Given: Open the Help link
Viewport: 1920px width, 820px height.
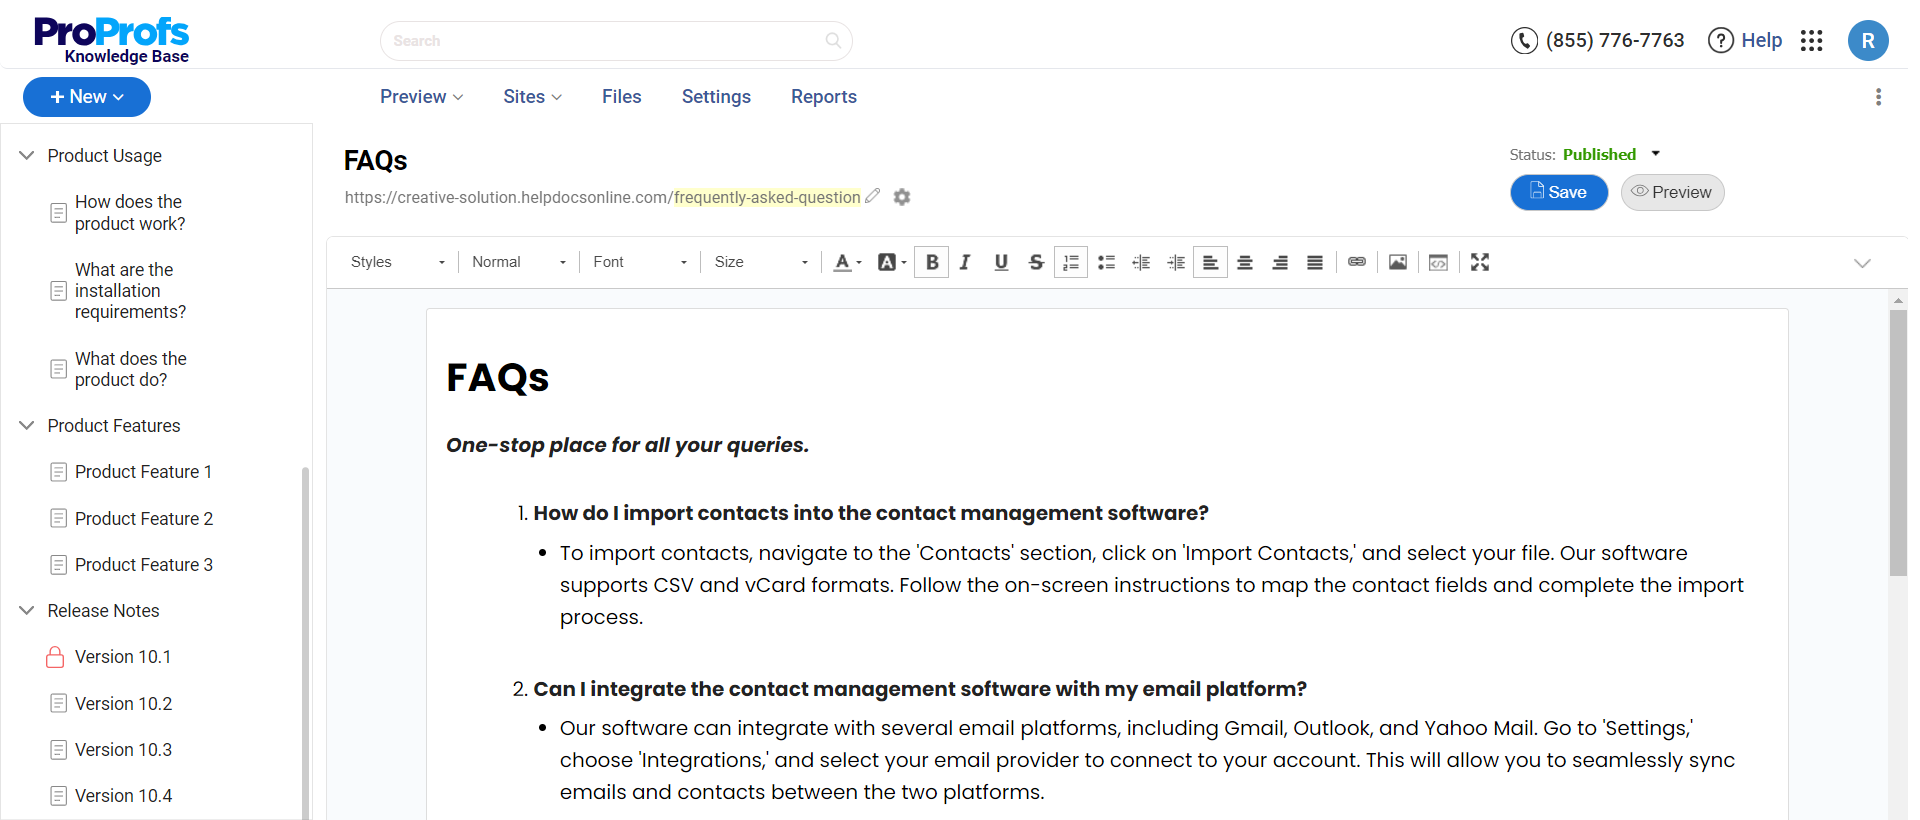Looking at the screenshot, I should coord(1745,41).
